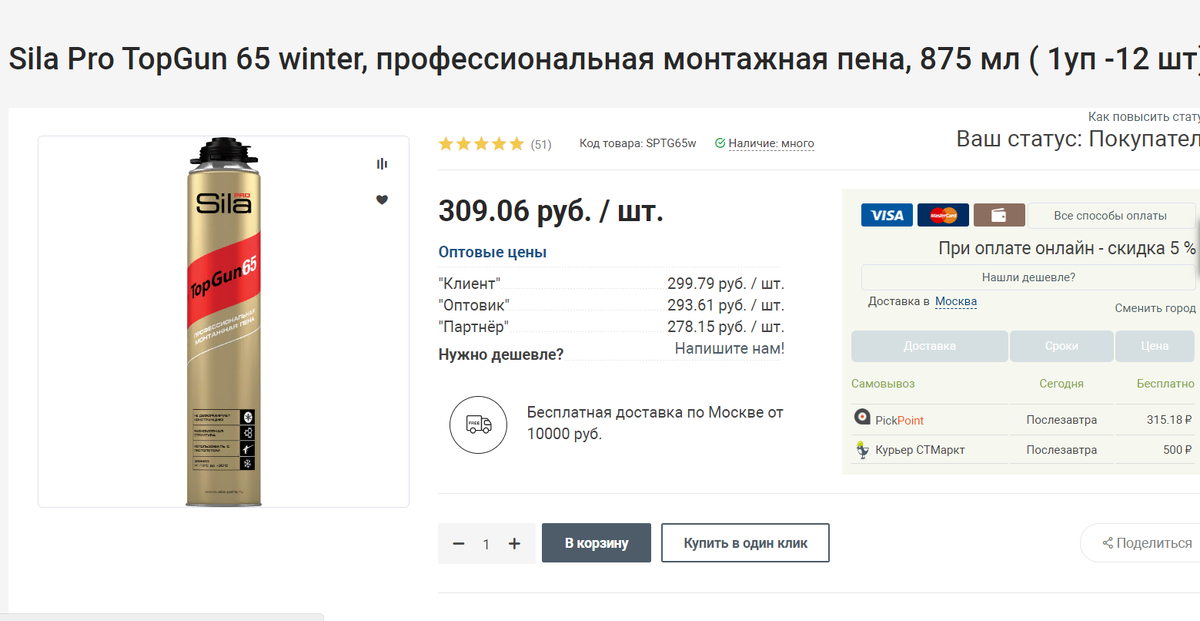Viewport: 1200px width, 621px height.
Task: Decrease quantity with the minus button
Action: pos(459,544)
